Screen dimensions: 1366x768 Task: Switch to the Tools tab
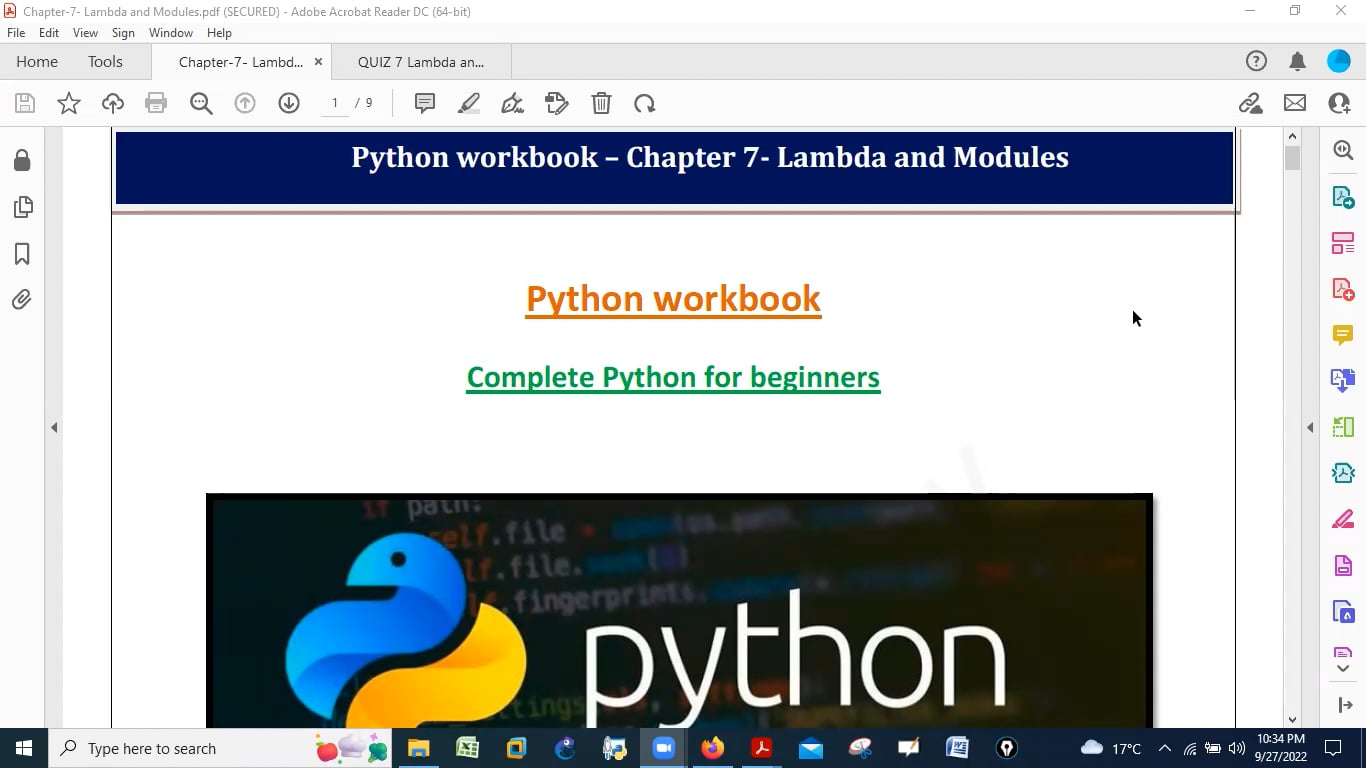pyautogui.click(x=105, y=61)
